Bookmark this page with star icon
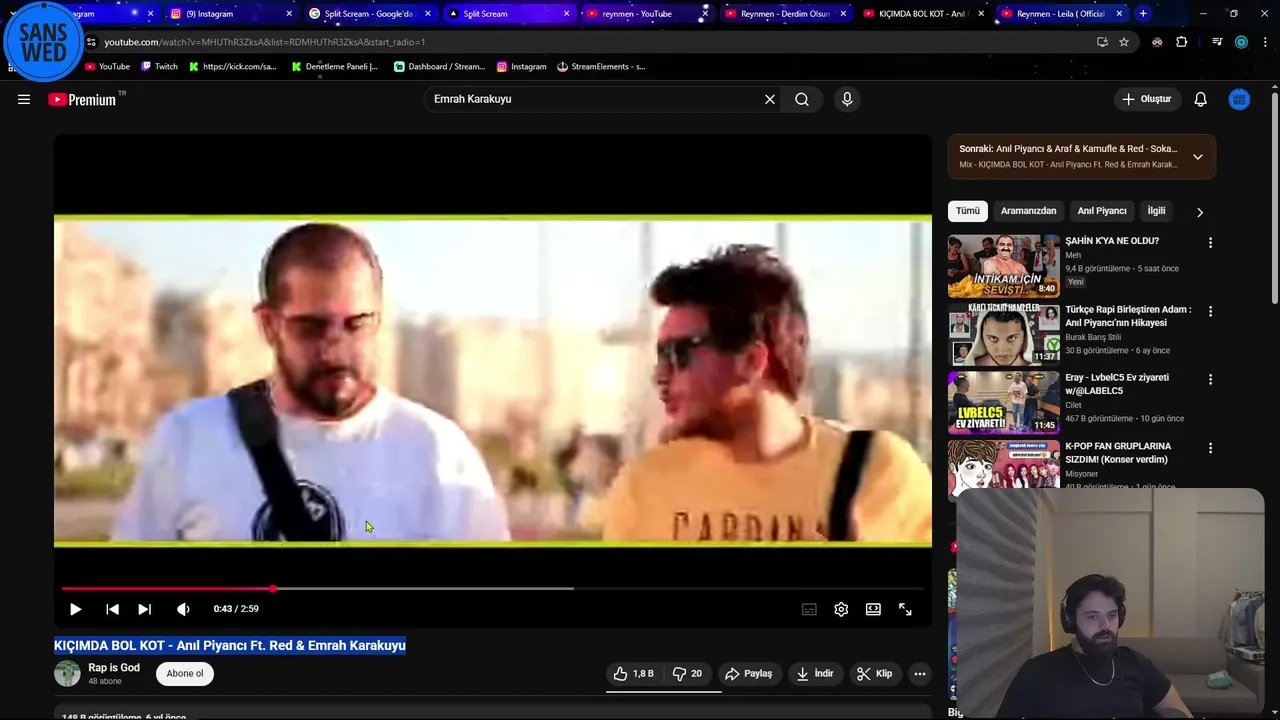This screenshot has height=720, width=1280. coord(1124,42)
